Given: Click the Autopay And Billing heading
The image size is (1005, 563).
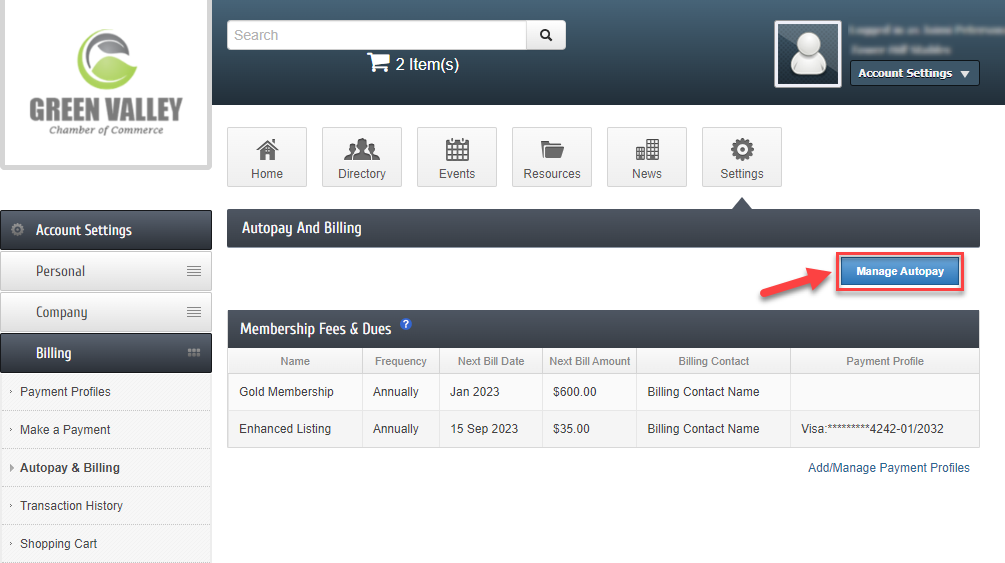Looking at the screenshot, I should point(301,228).
